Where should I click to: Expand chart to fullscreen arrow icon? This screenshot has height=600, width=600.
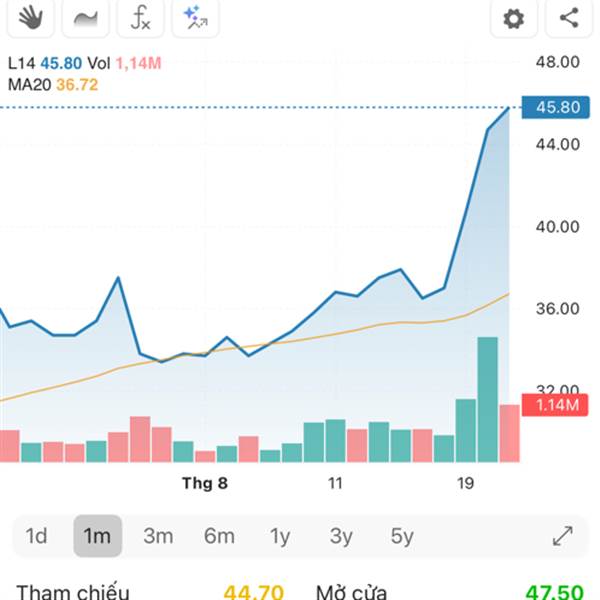[563, 536]
